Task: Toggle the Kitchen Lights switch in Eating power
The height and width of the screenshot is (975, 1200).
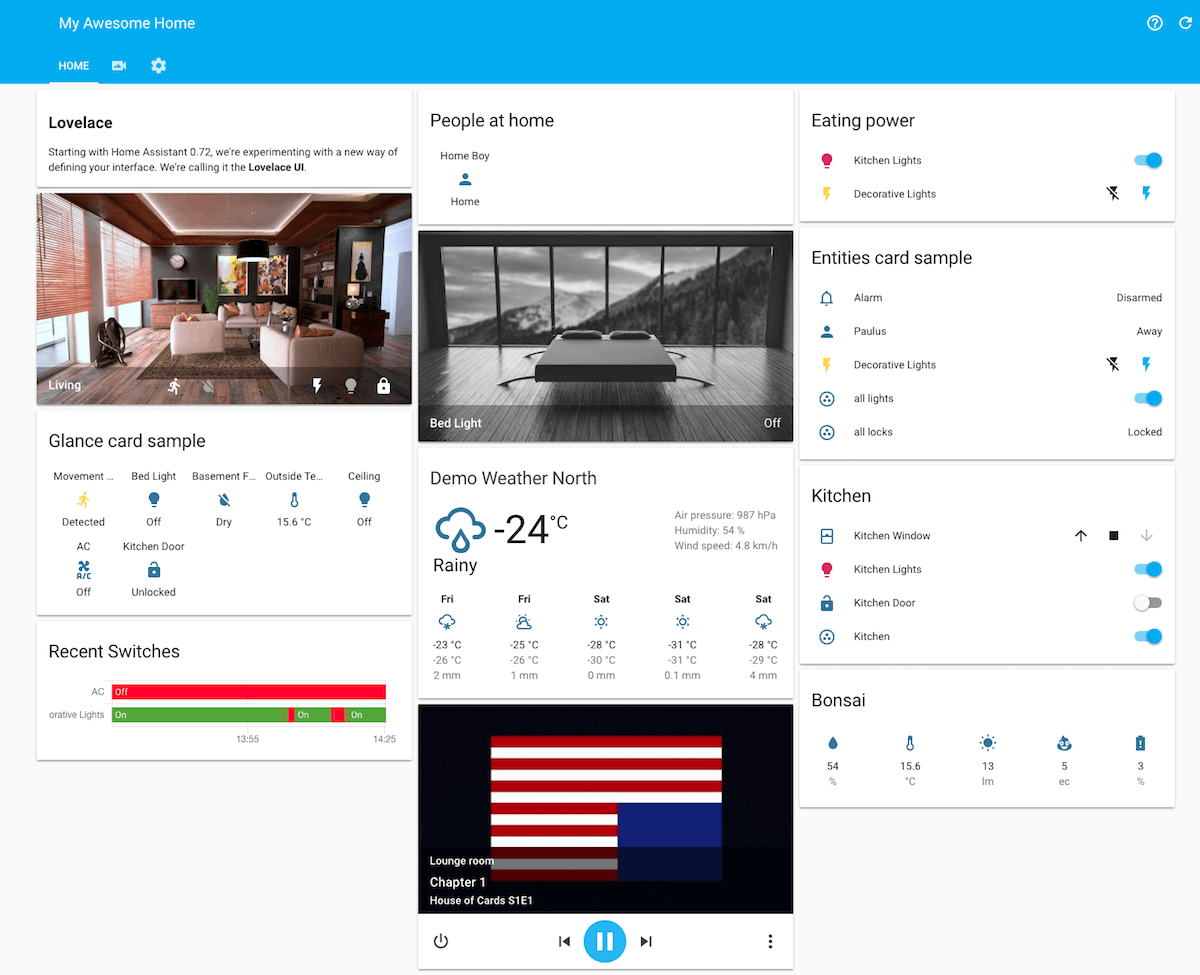Action: (x=1147, y=160)
